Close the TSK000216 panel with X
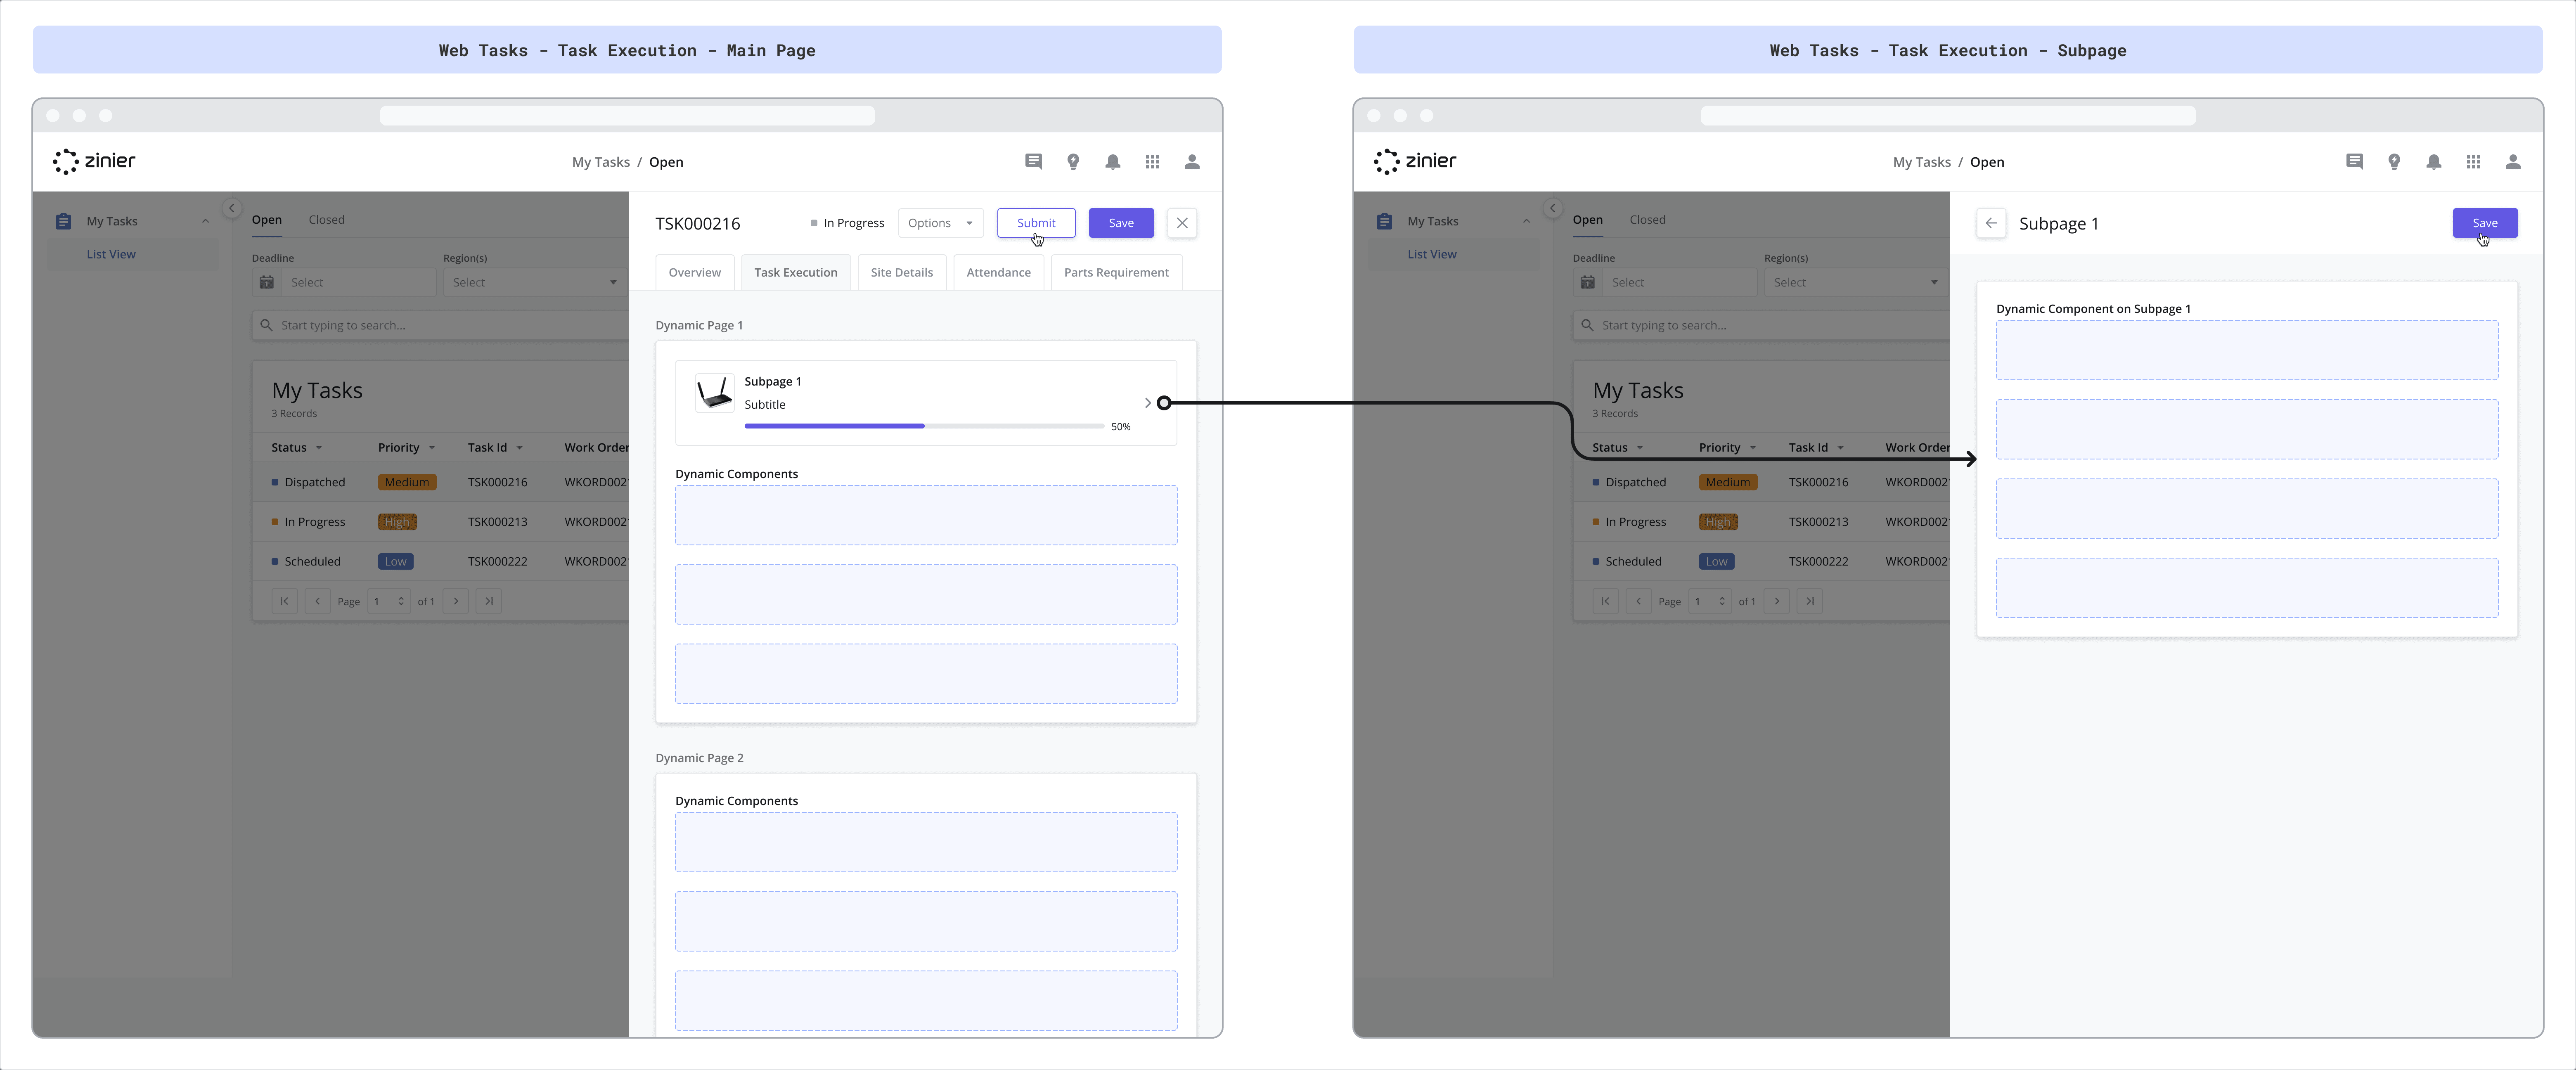Image resolution: width=2576 pixels, height=1070 pixels. tap(1182, 223)
